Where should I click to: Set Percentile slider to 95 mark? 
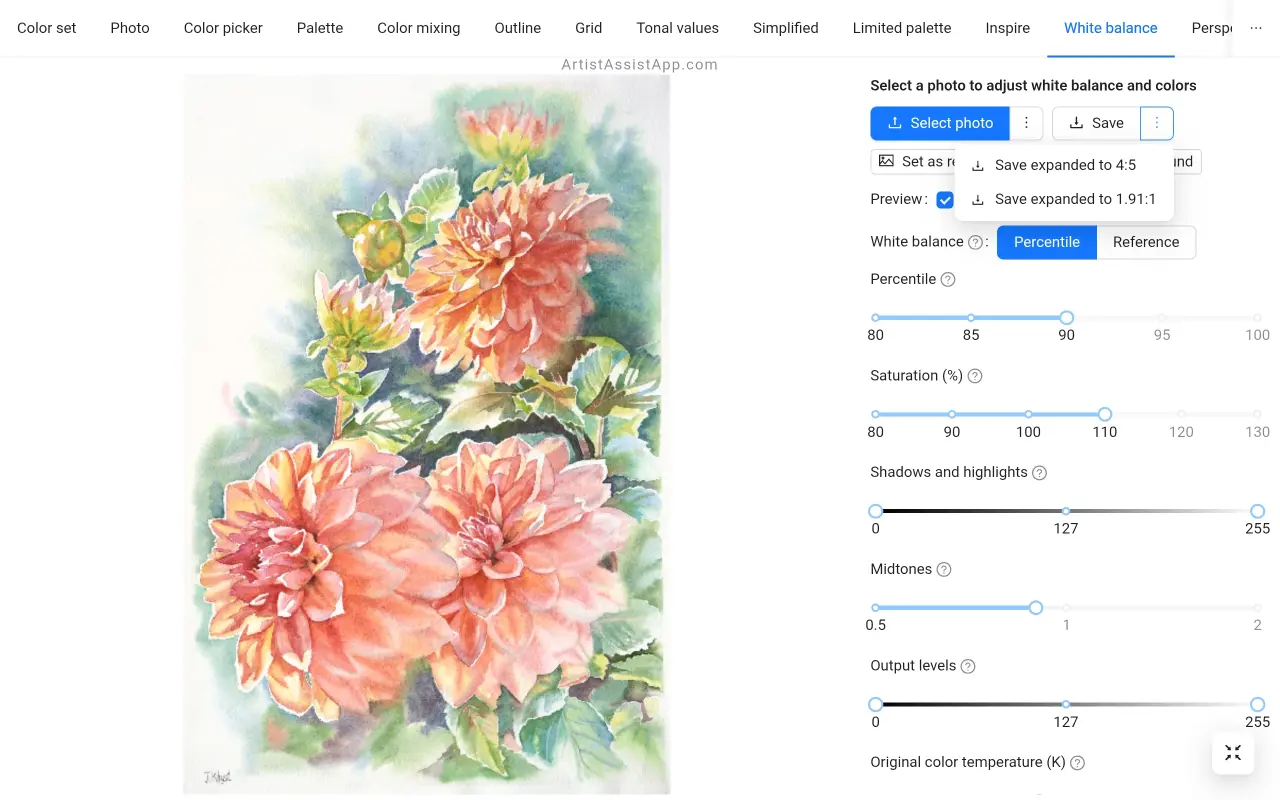(1162, 318)
